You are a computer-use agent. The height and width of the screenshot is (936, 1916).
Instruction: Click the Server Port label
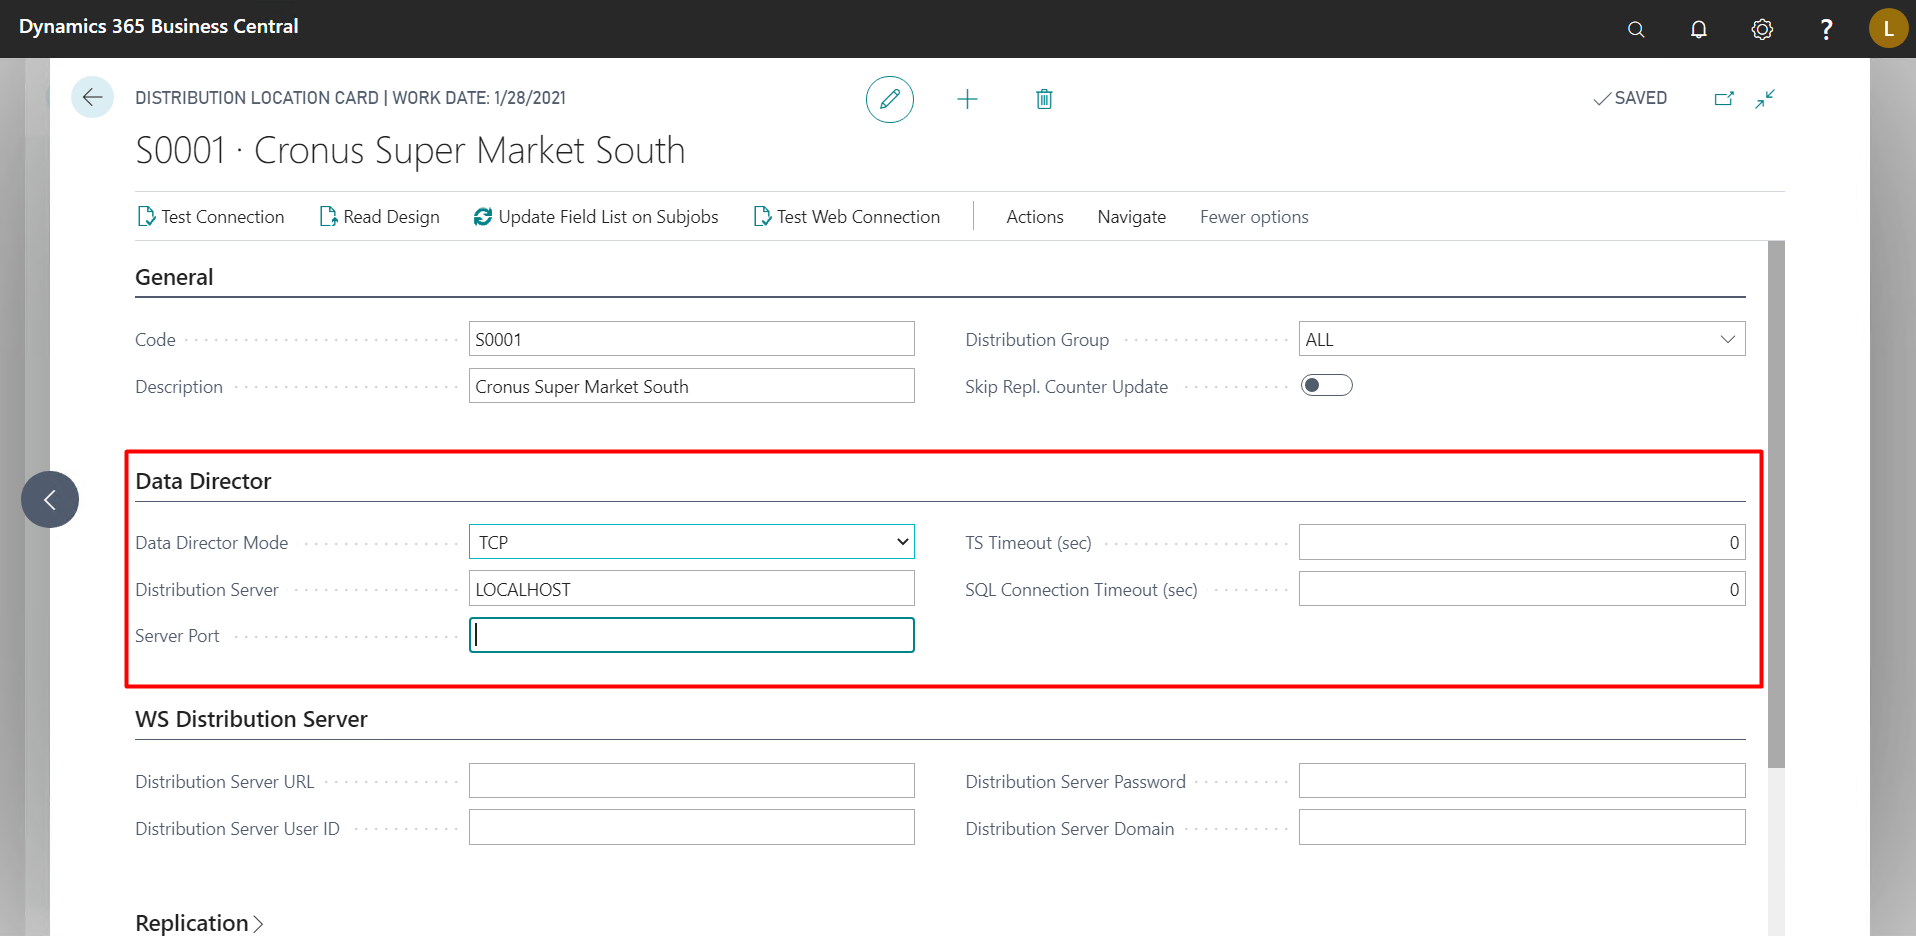177,636
